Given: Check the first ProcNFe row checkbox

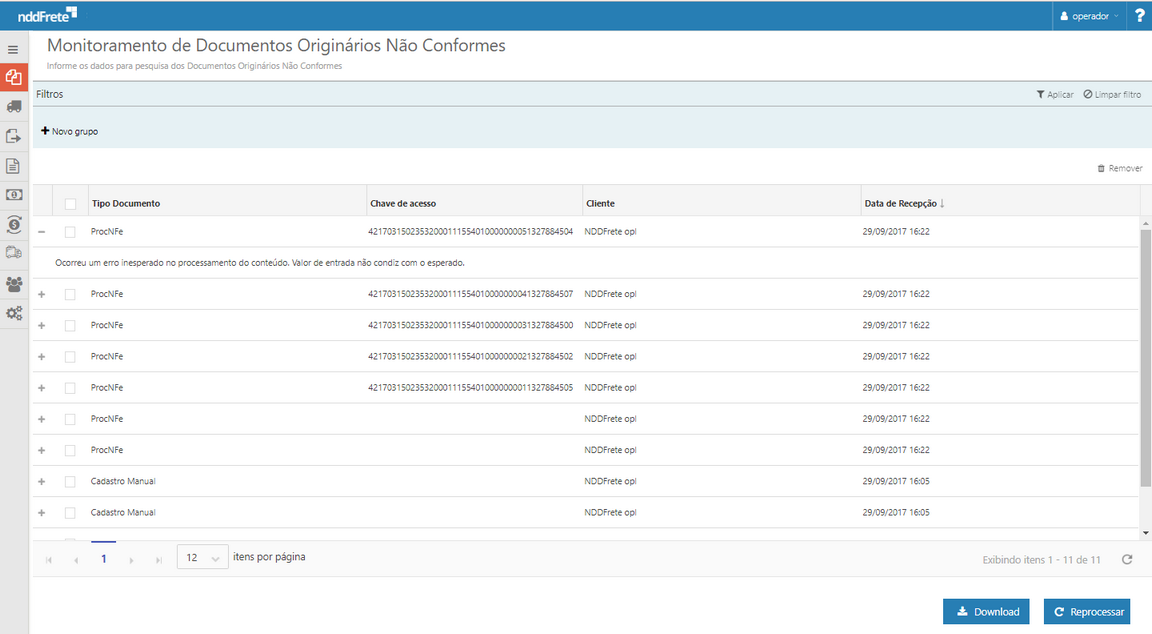Looking at the screenshot, I should 70,232.
